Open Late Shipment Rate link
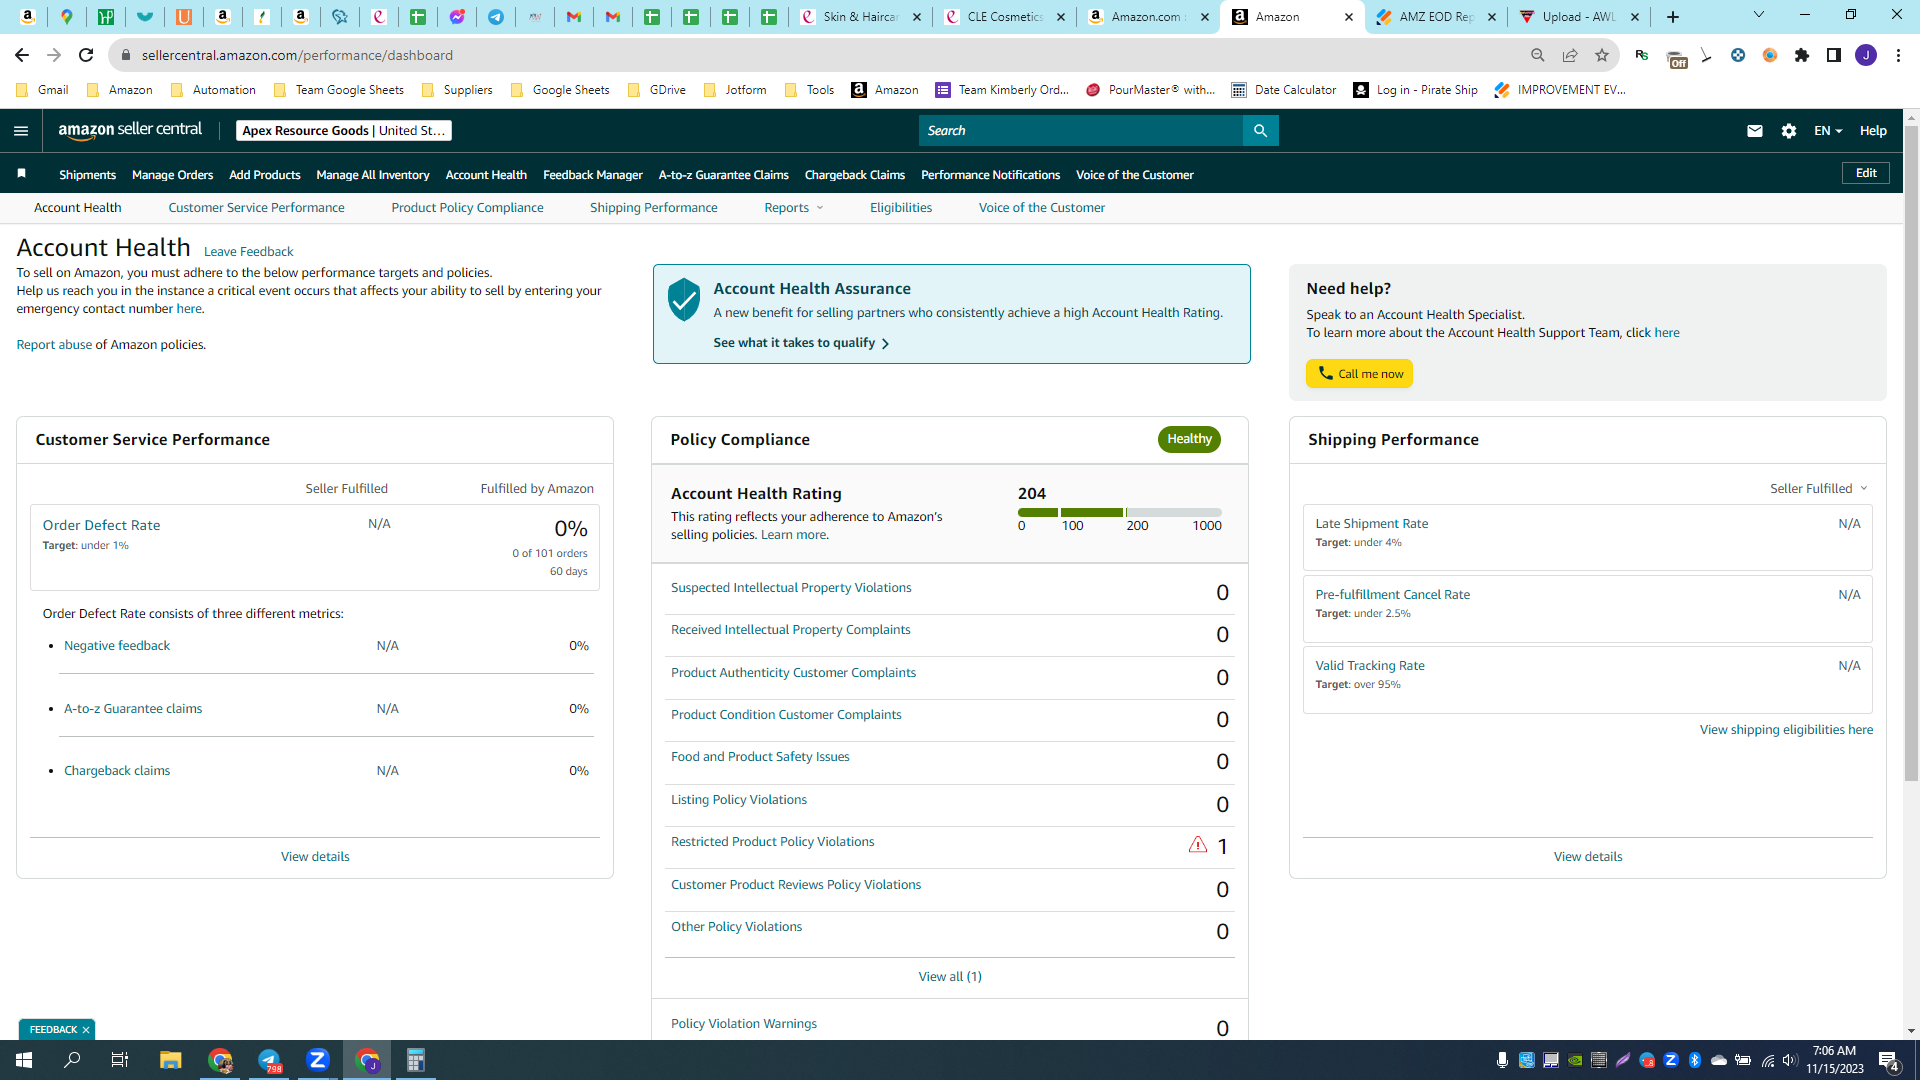Screen dimensions: 1920x1080 pyautogui.click(x=1371, y=524)
